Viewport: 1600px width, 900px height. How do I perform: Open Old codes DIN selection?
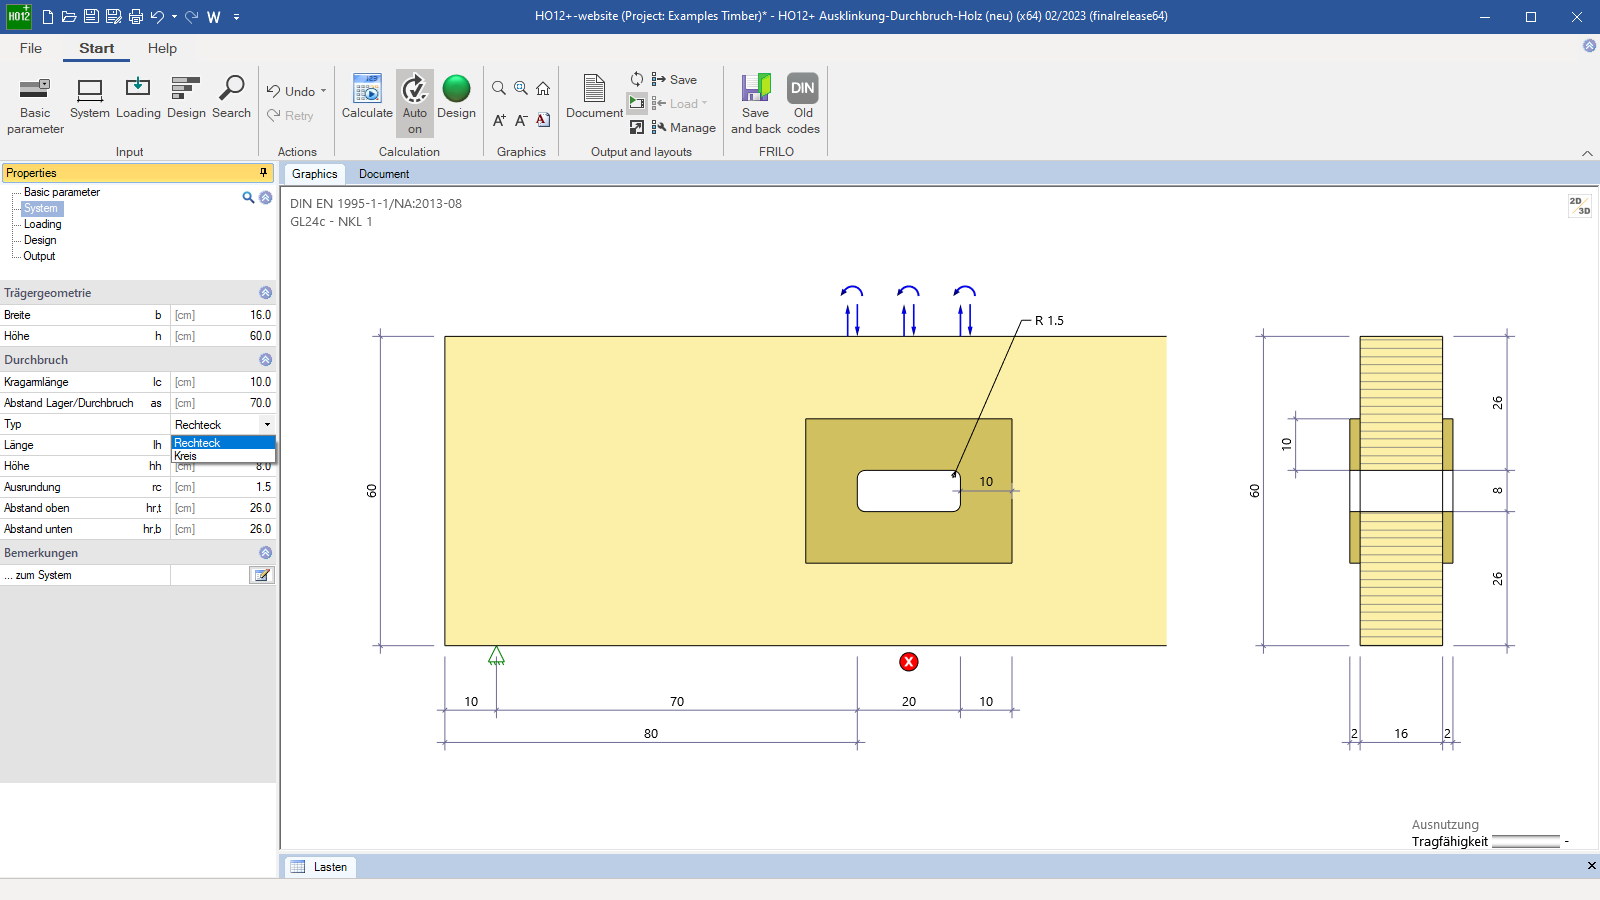click(803, 104)
